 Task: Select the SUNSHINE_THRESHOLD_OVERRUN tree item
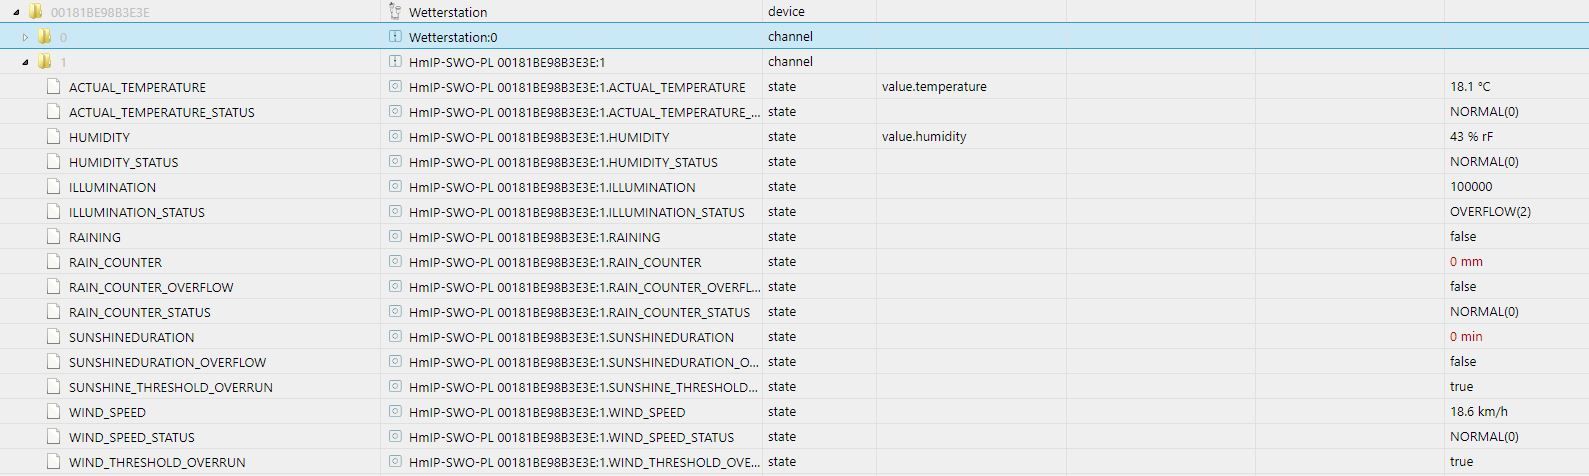(x=171, y=387)
